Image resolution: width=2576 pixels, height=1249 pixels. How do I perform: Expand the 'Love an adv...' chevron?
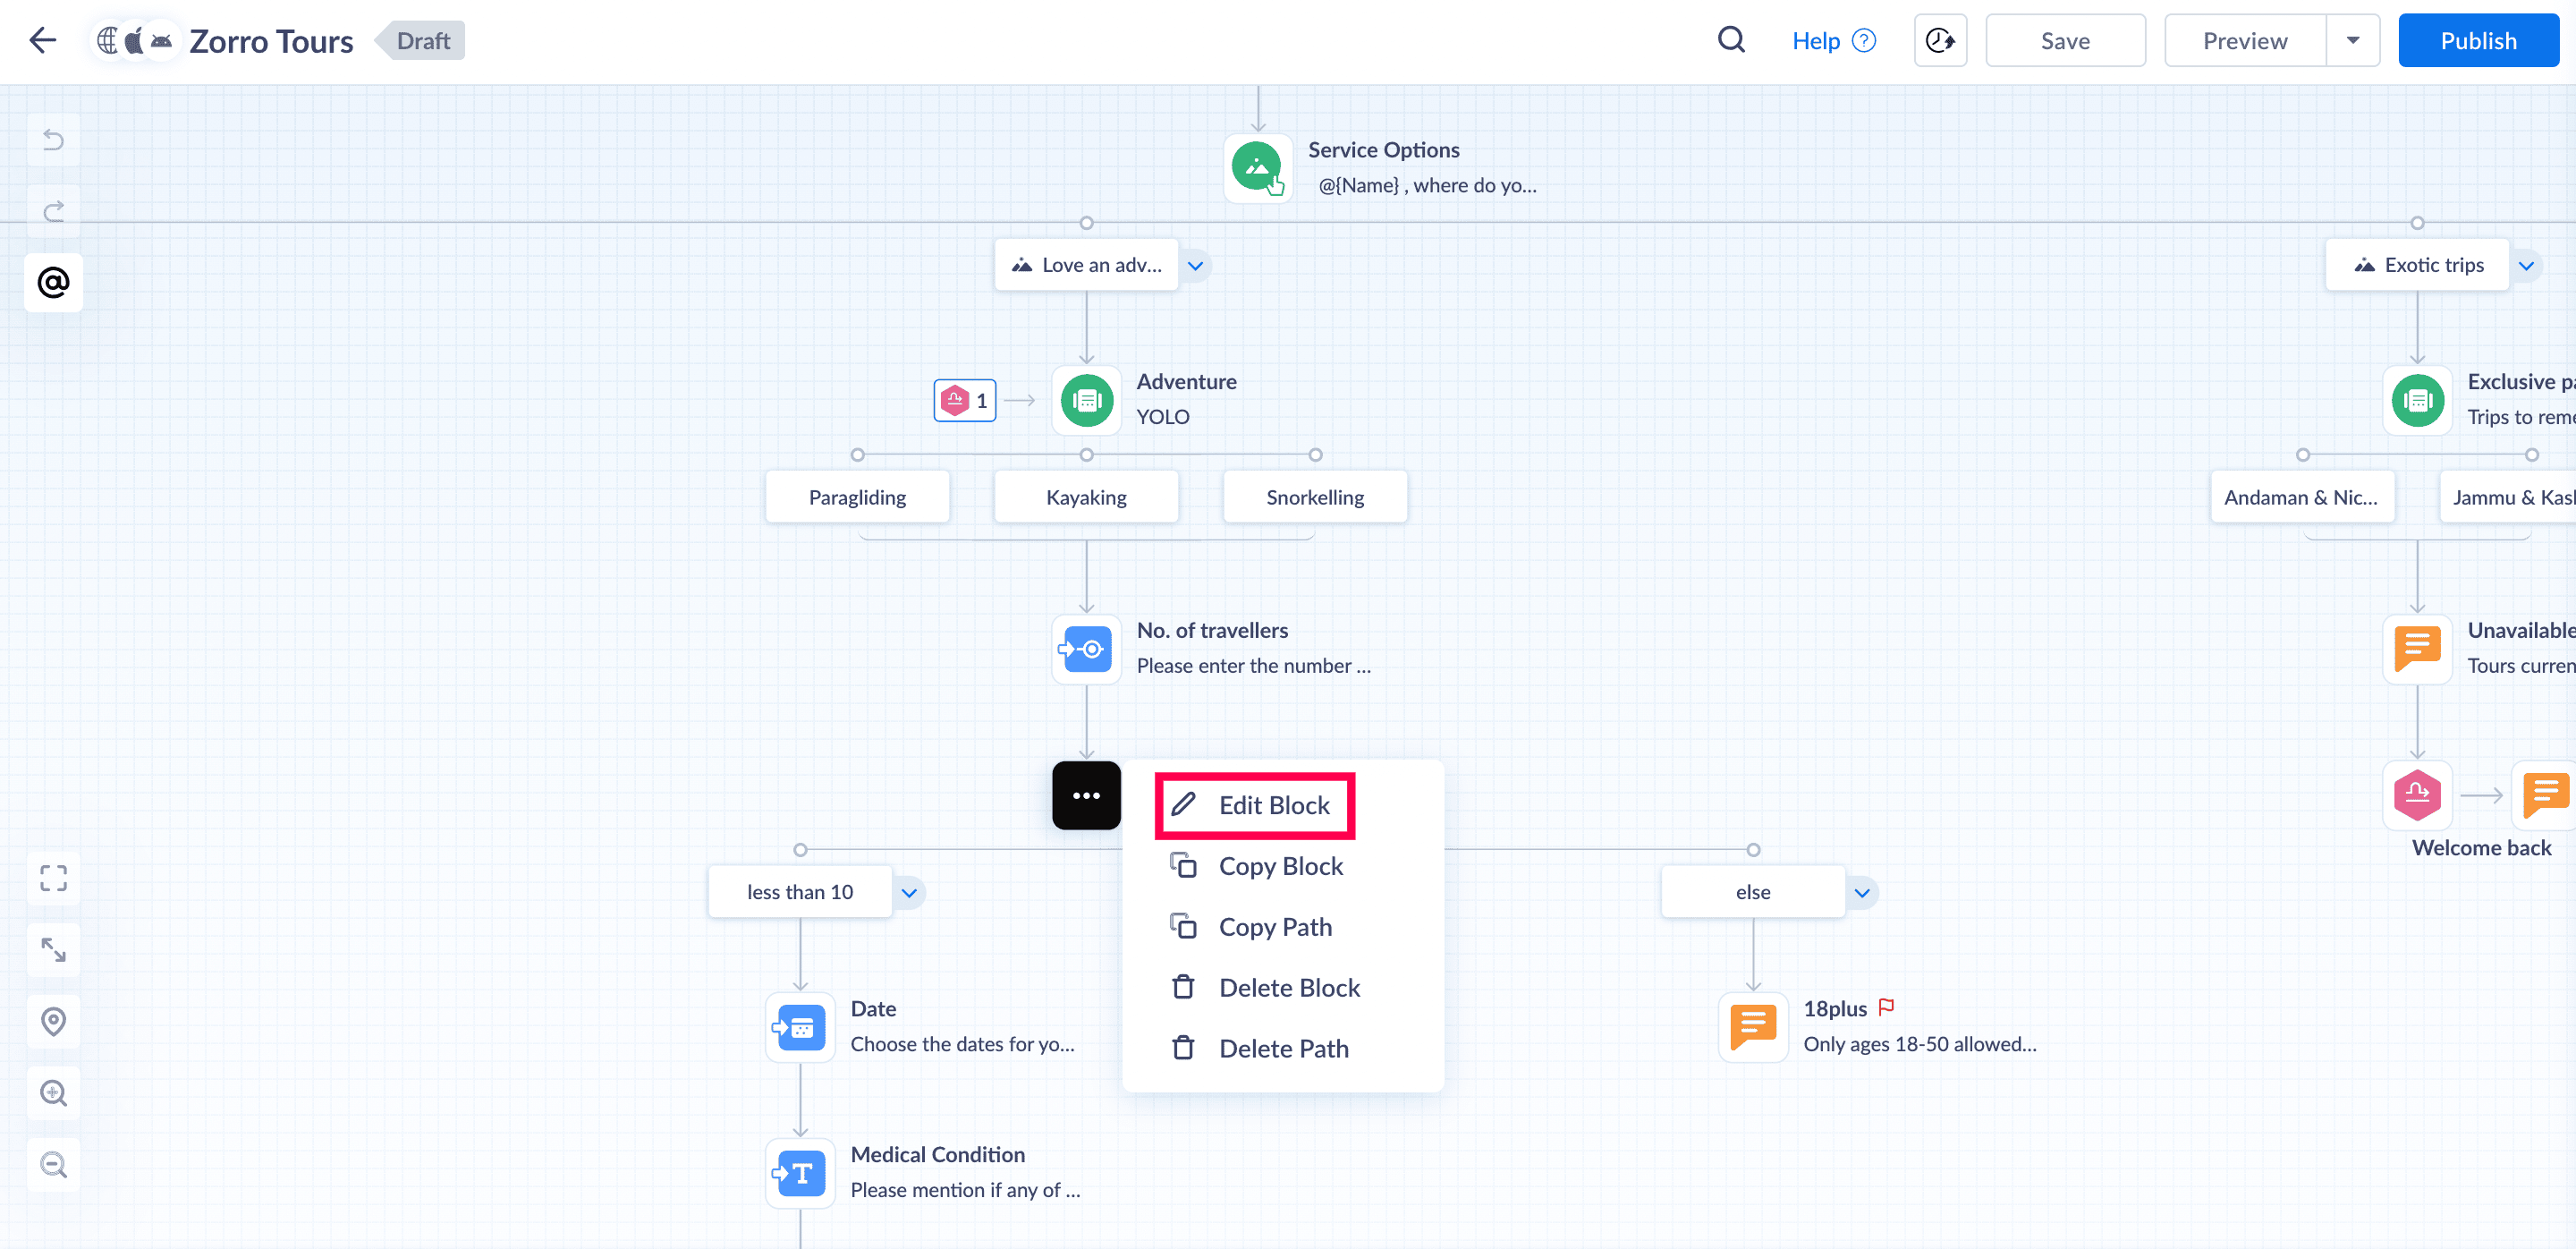point(1195,266)
